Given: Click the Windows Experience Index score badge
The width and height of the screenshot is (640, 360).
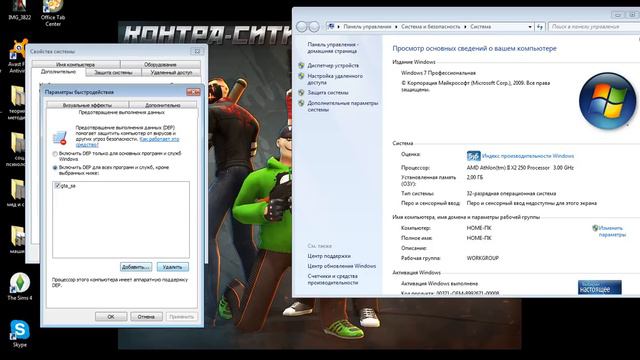Looking at the screenshot, I should (x=473, y=156).
